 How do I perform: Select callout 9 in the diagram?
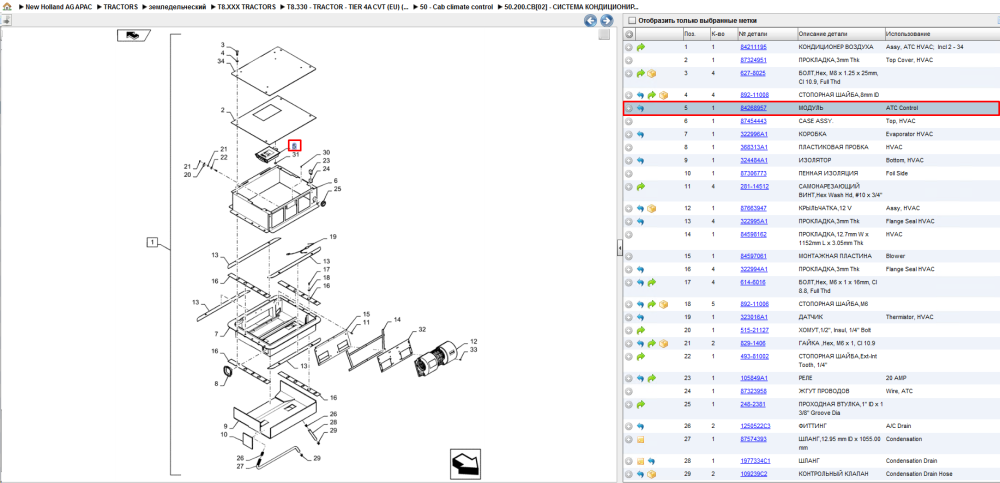click(x=225, y=426)
